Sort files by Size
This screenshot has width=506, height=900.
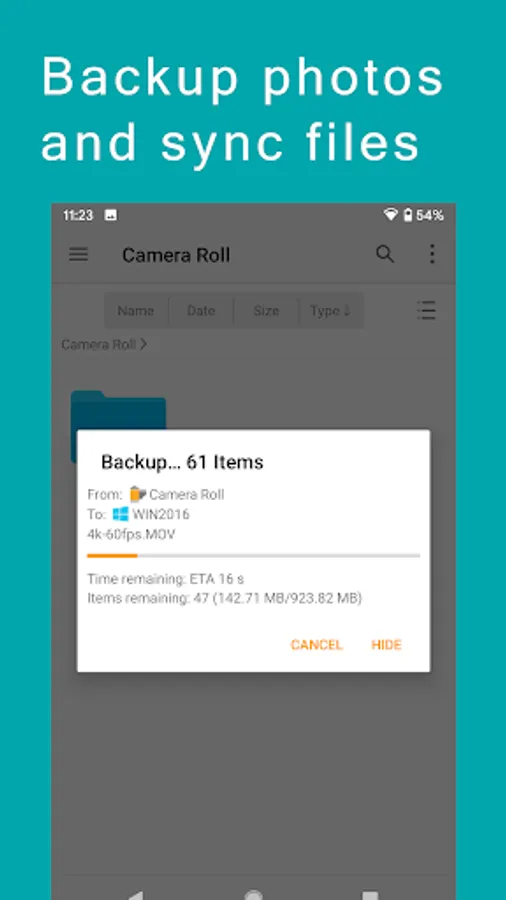(266, 311)
